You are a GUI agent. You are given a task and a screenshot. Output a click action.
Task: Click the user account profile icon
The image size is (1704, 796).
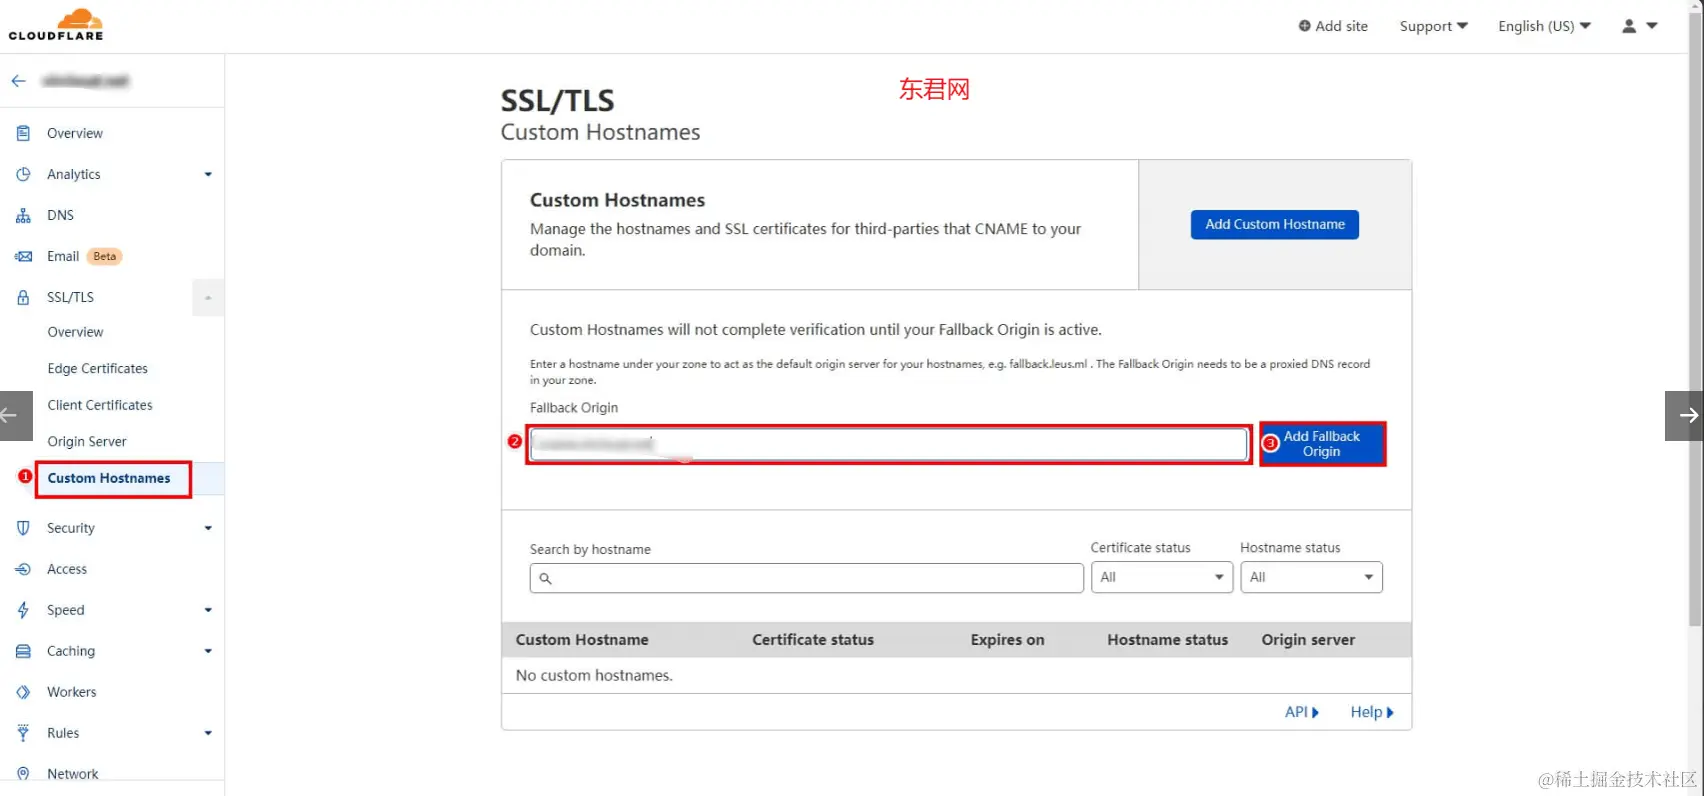coord(1629,26)
